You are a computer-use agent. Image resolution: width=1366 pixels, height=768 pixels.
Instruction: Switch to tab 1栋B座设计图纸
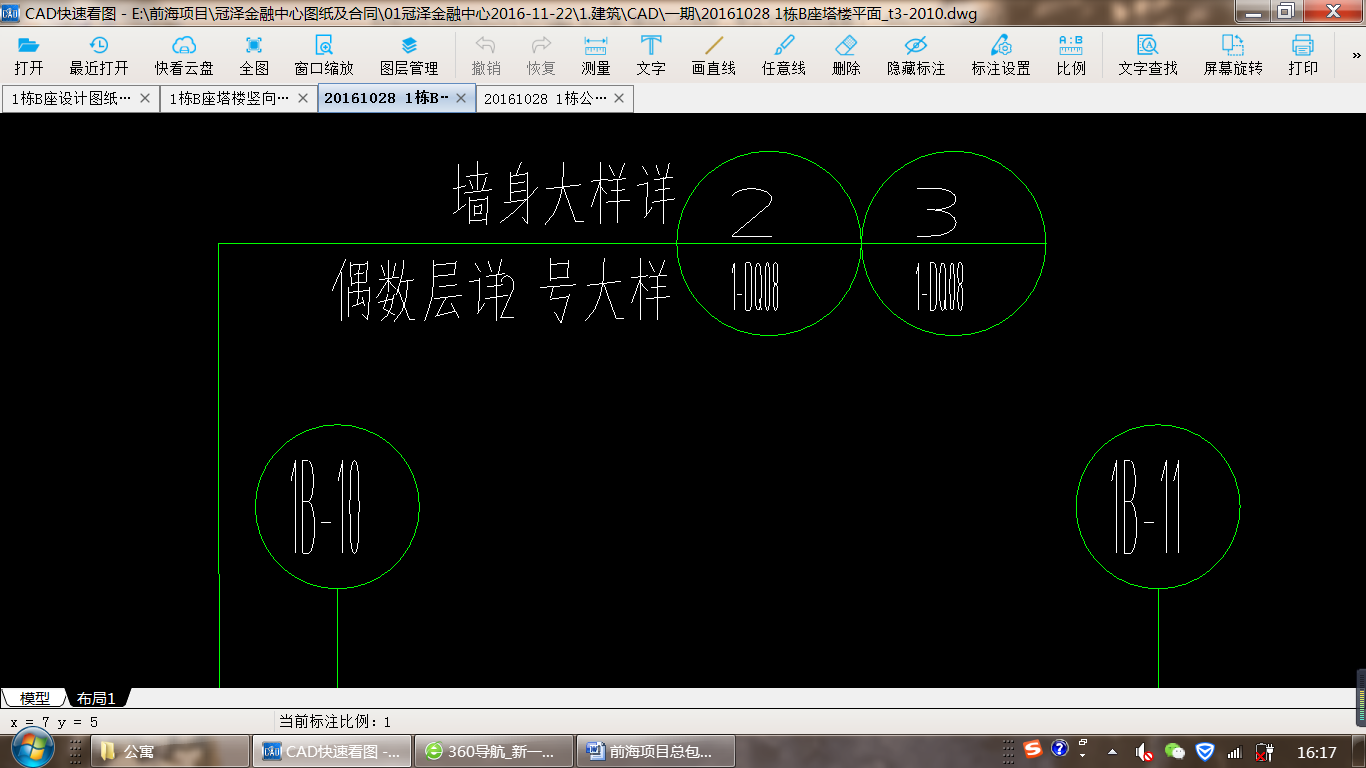pyautogui.click(x=70, y=98)
